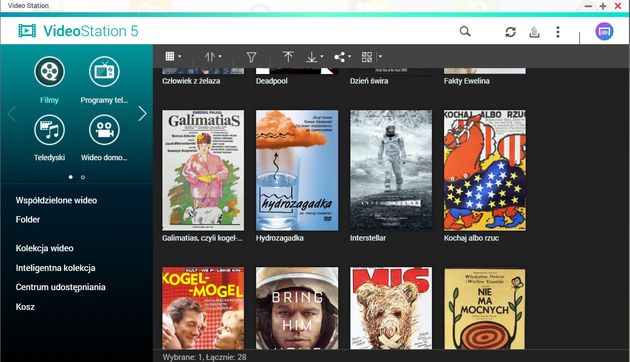Select the Kogel-Mogel movie poster
630x362 pixels.
click(203, 308)
